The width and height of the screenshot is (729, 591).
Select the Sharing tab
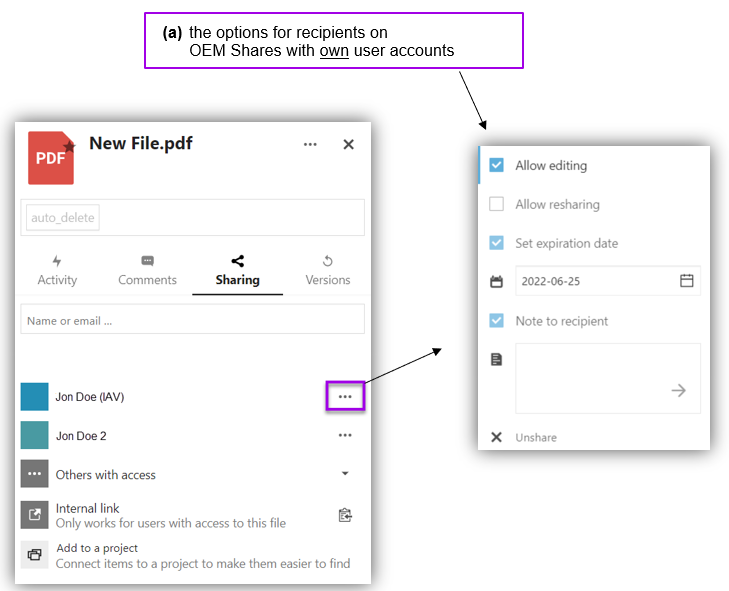(237, 271)
